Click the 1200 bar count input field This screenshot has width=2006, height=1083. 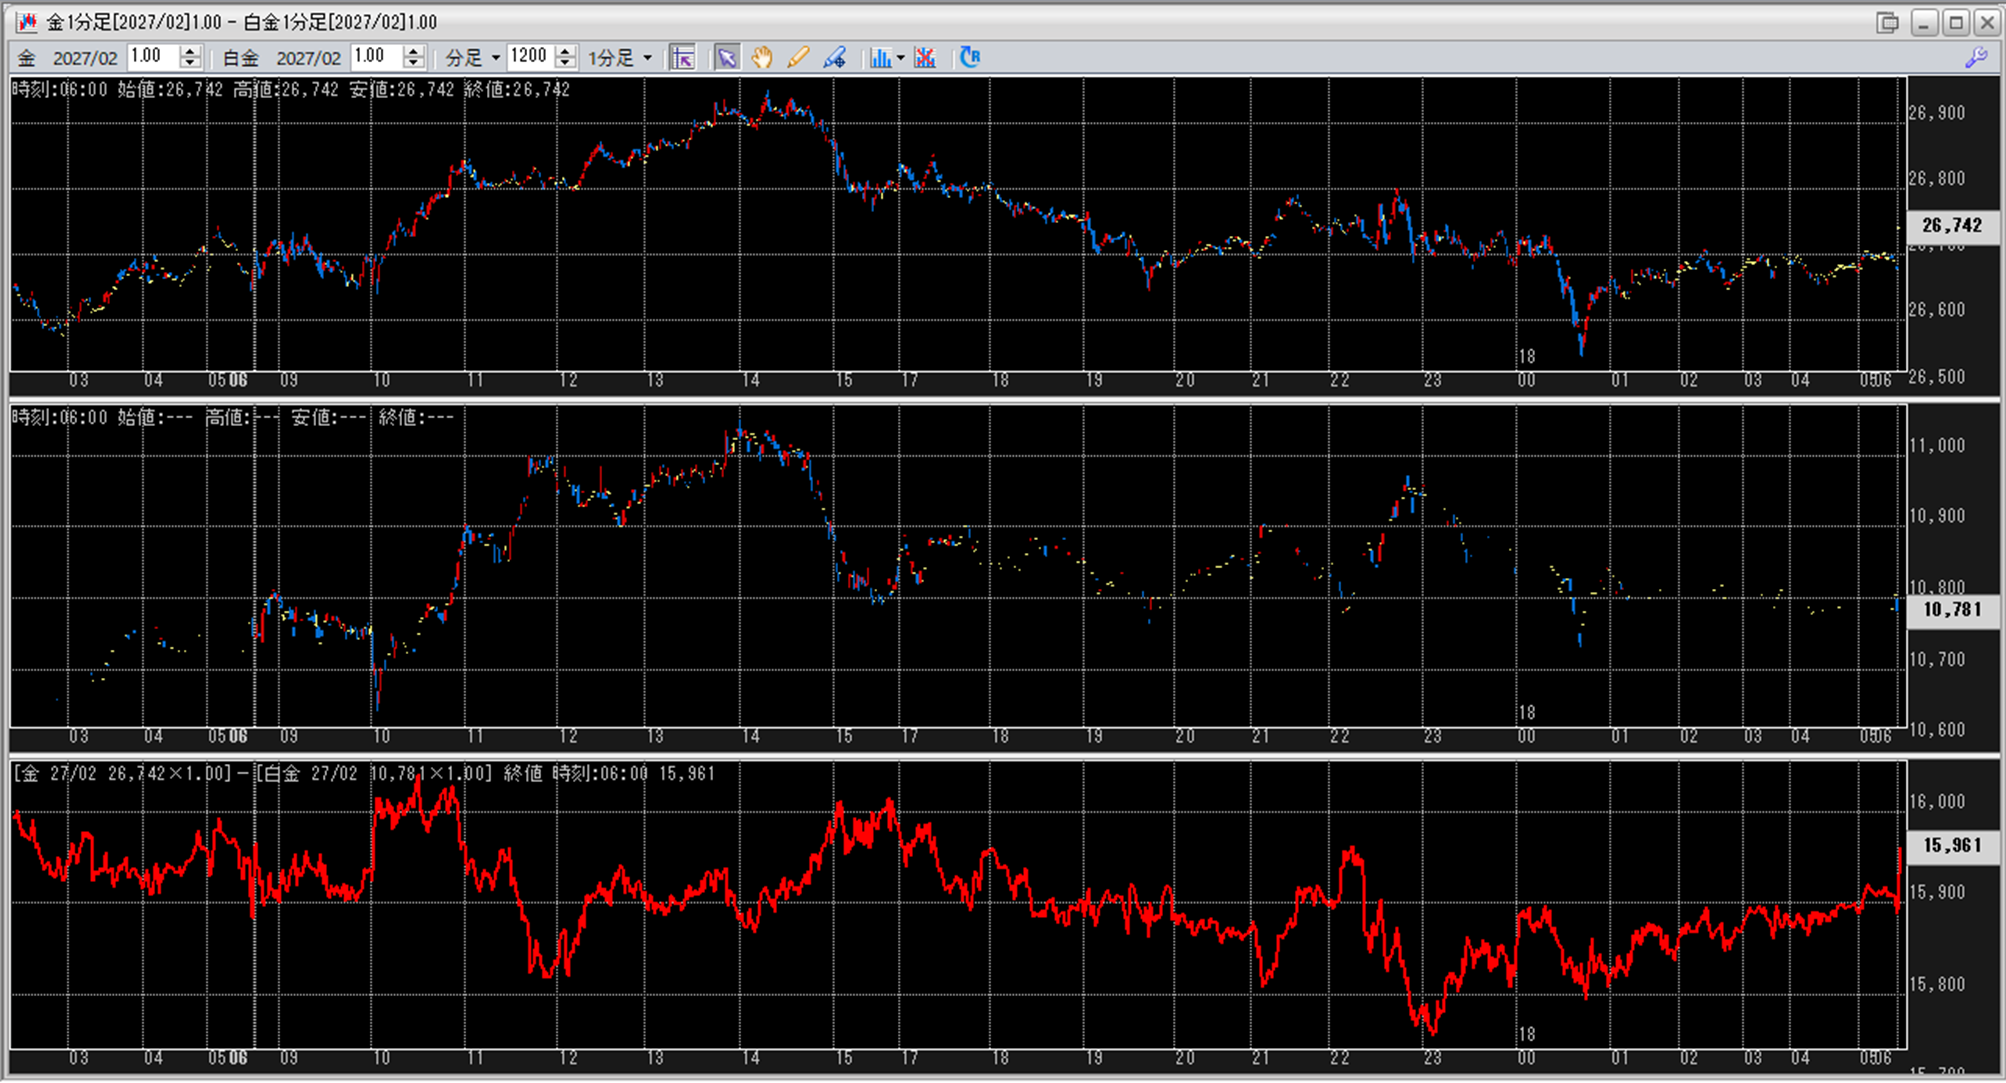point(531,57)
